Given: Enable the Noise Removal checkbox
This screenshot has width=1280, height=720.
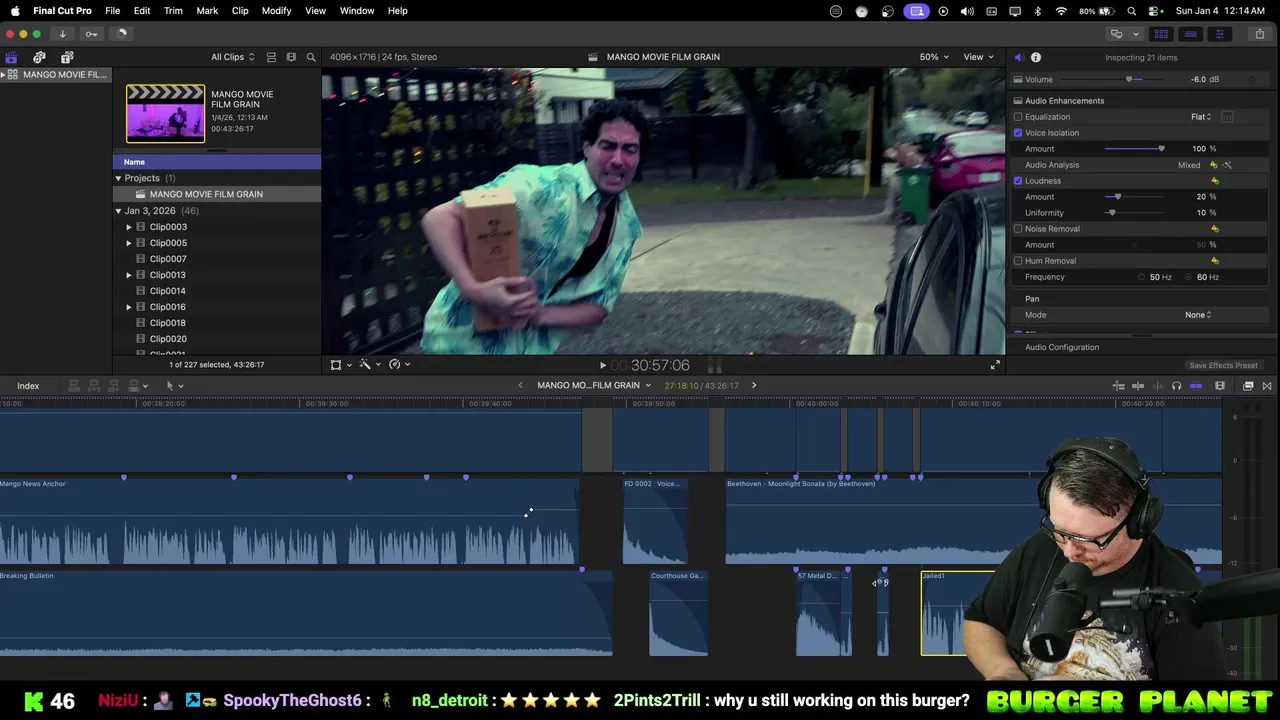Looking at the screenshot, I should [1018, 229].
